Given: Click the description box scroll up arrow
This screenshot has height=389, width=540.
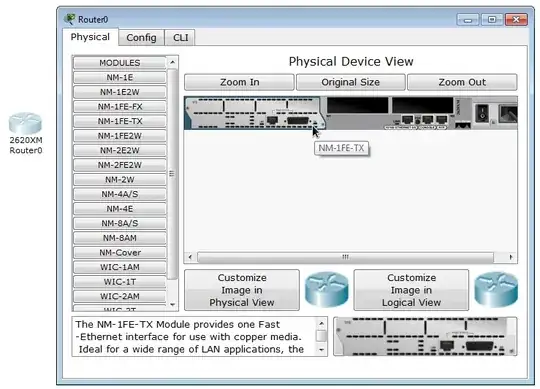Looking at the screenshot, I should [x=321, y=323].
